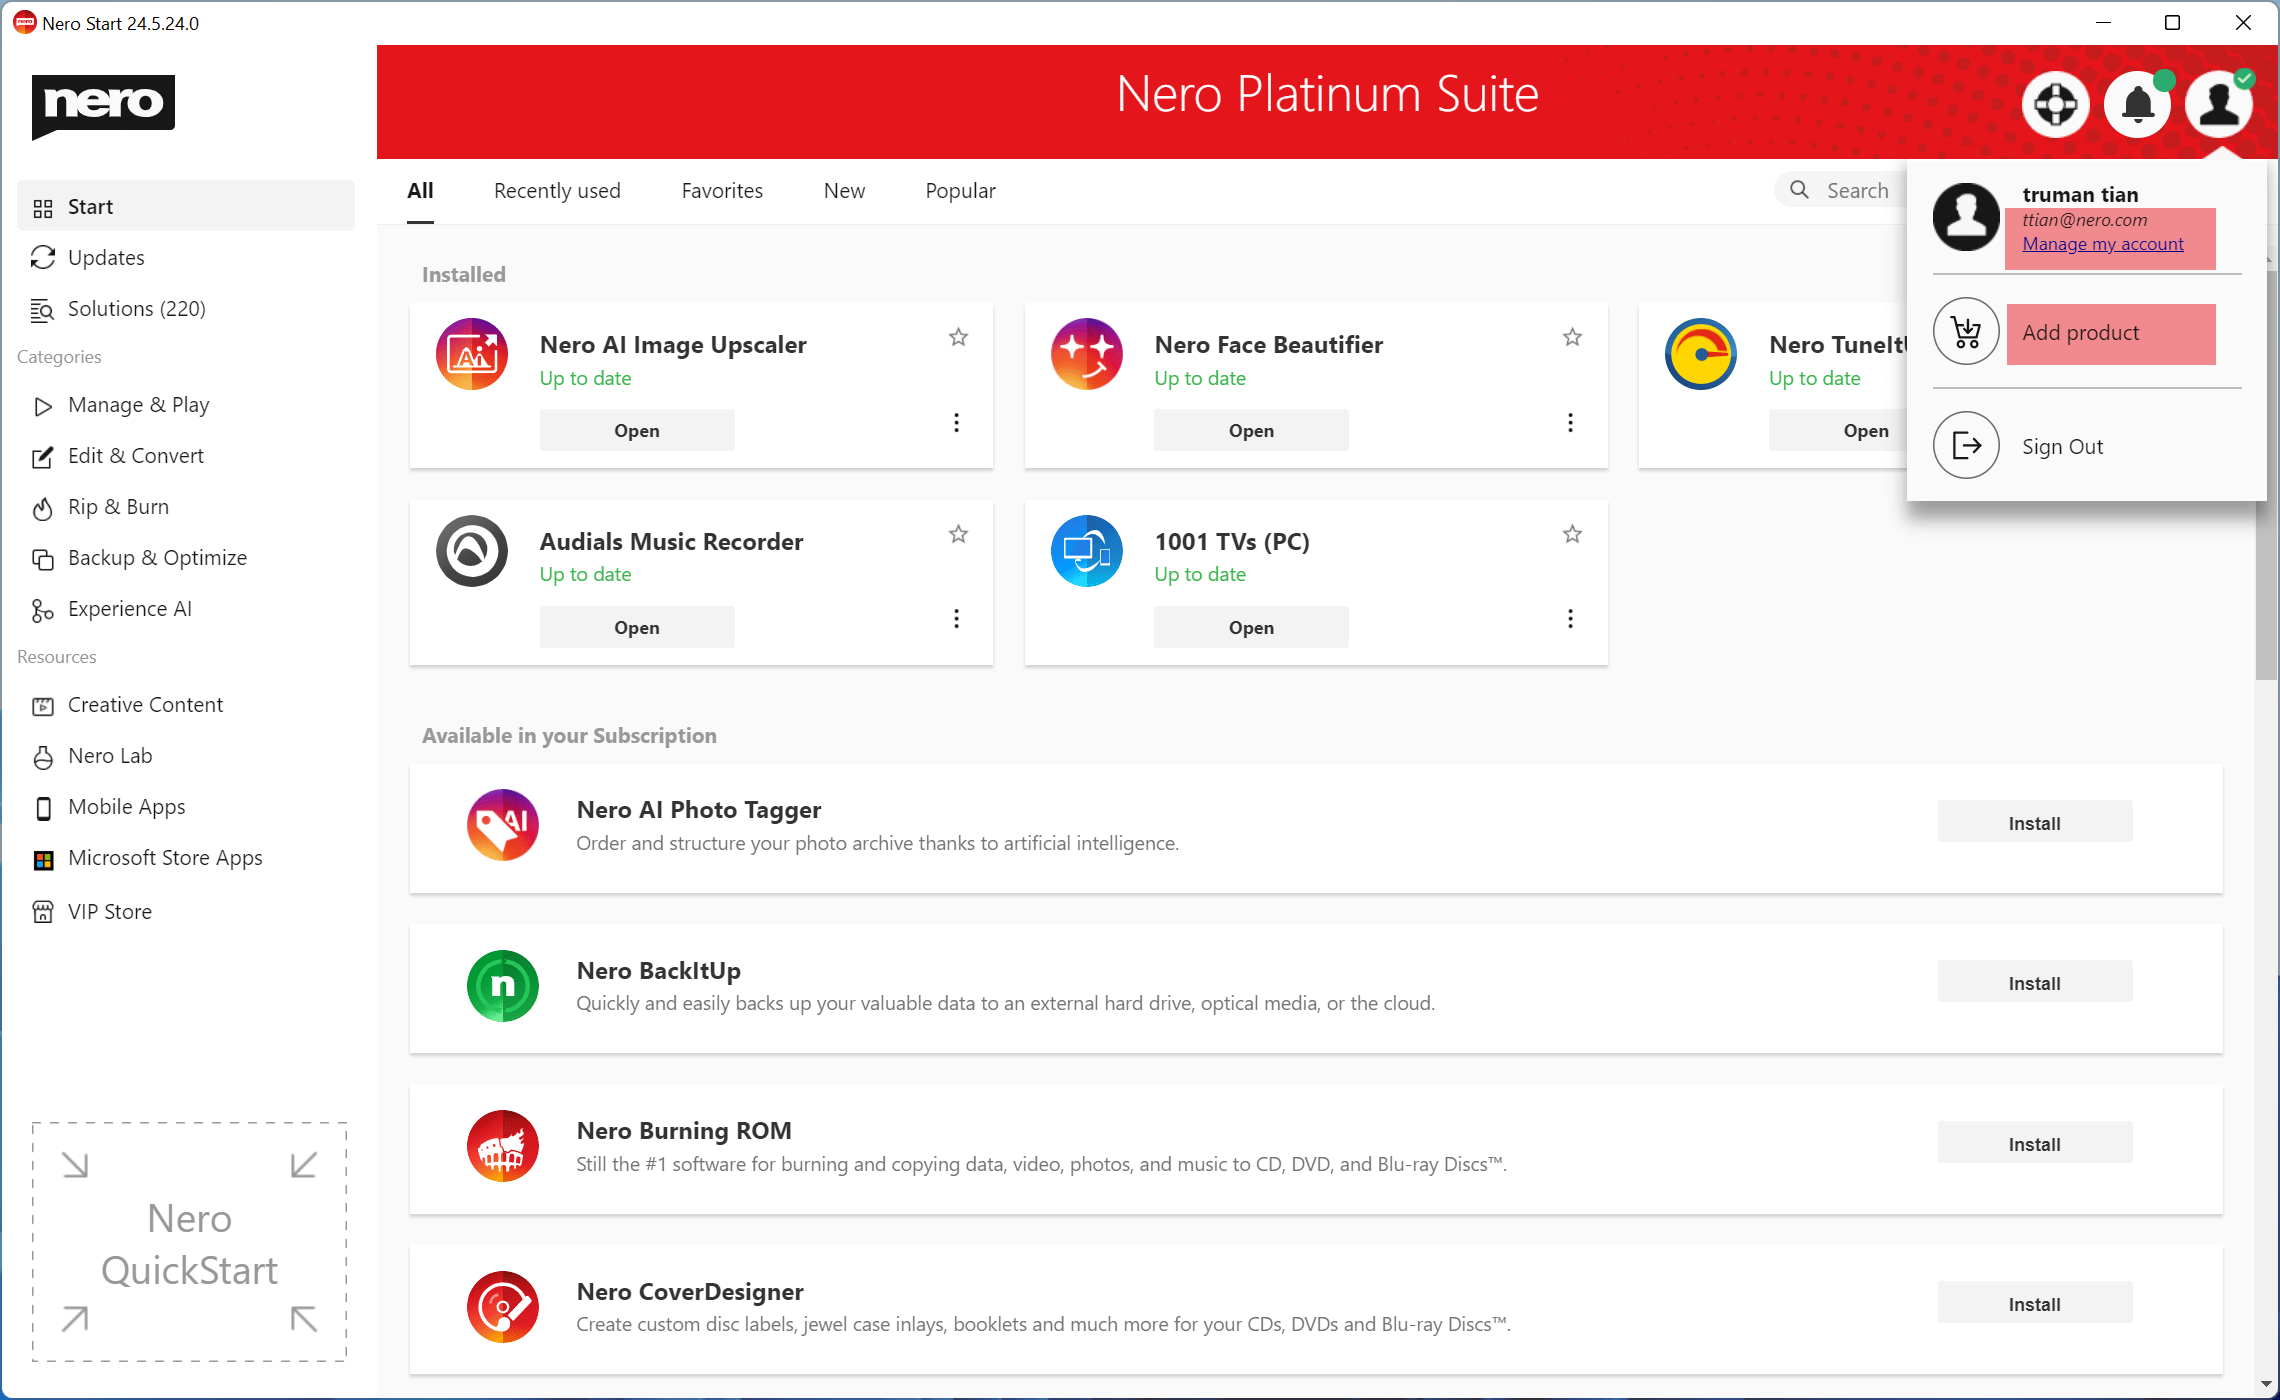2280x1400 pixels.
Task: Open the Manage my account link
Action: 2102,244
